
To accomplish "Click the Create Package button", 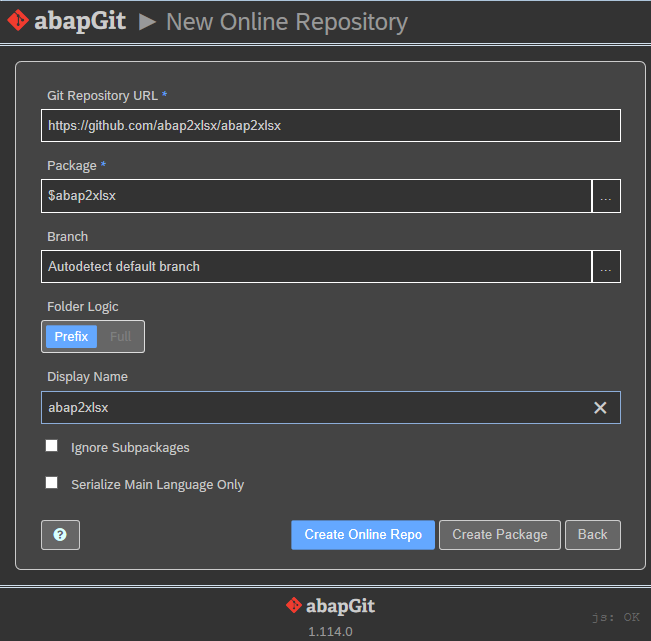I will coord(499,535).
